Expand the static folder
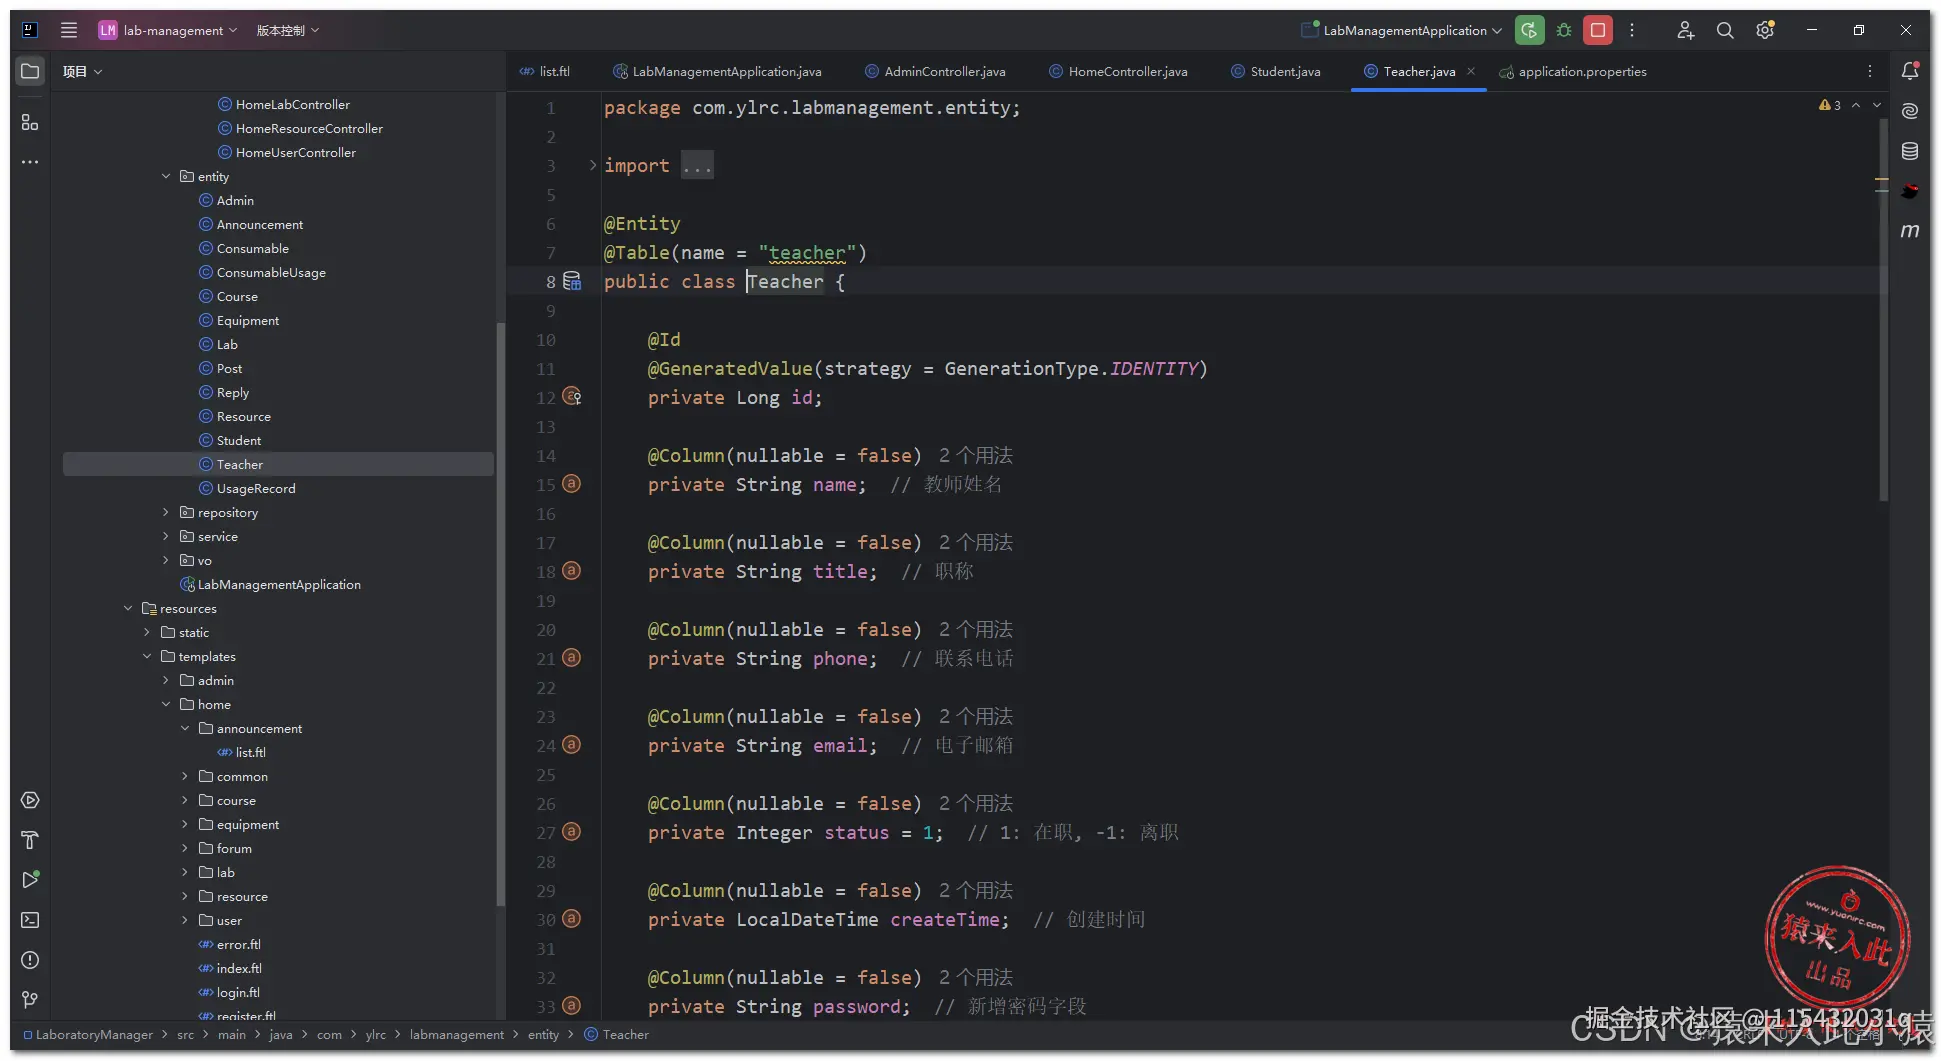1941x1061 pixels. pos(147,633)
